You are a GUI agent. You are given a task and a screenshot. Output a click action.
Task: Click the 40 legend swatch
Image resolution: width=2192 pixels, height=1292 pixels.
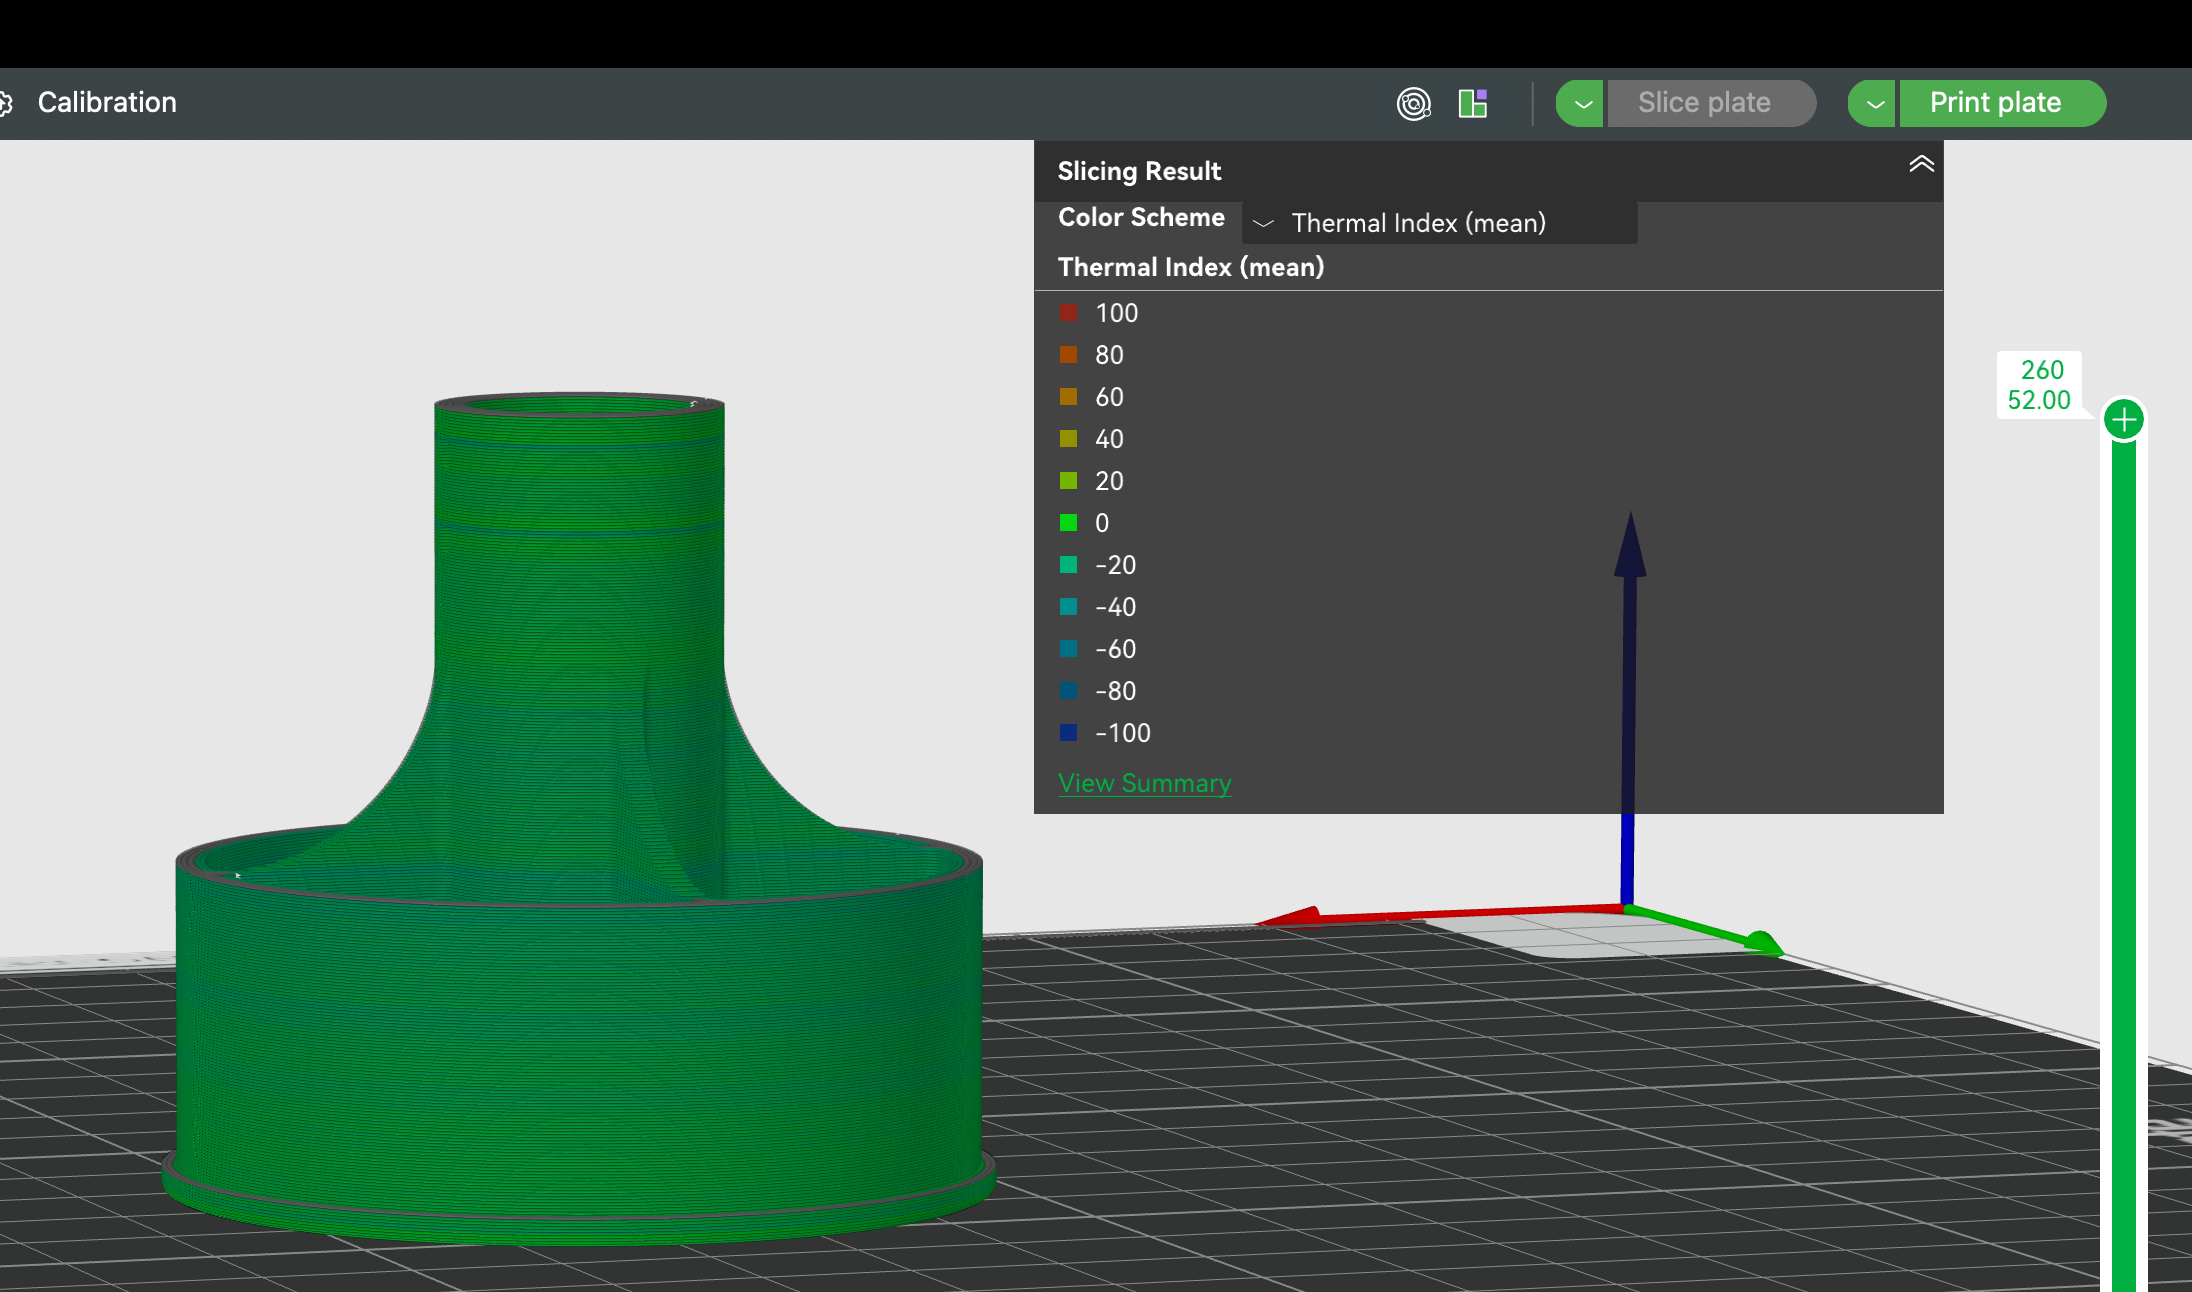click(x=1069, y=439)
